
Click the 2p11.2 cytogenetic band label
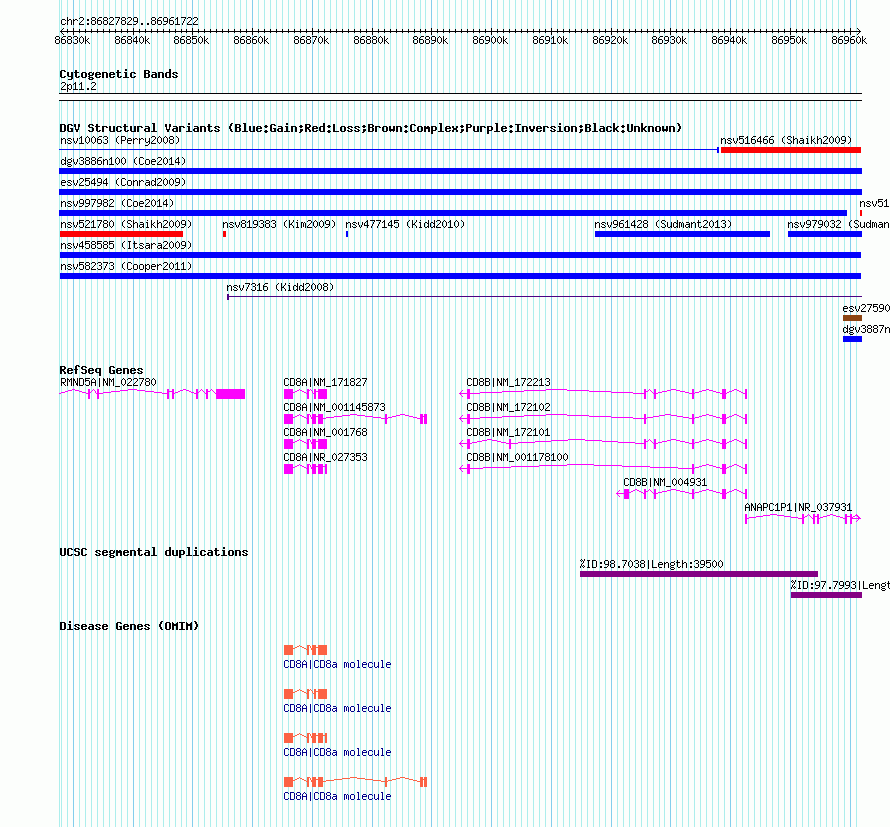(78, 86)
